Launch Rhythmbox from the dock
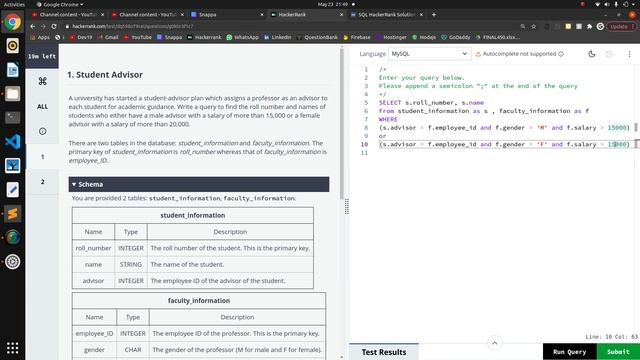The image size is (640, 360). pyautogui.click(x=13, y=46)
